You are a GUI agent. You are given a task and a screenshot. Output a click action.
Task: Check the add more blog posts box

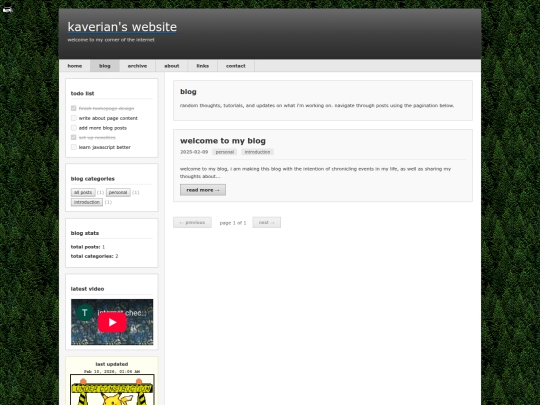[73, 128]
